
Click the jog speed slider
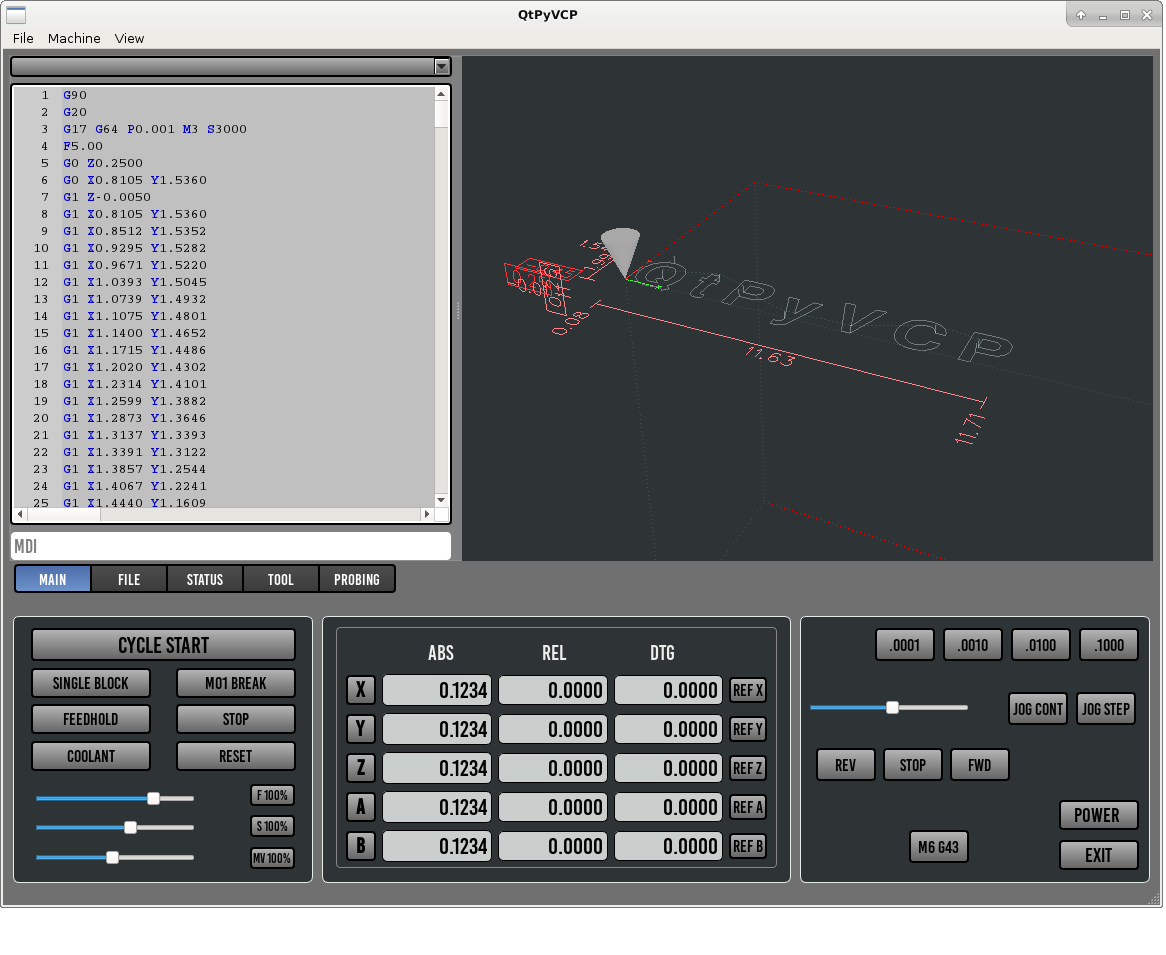point(889,707)
